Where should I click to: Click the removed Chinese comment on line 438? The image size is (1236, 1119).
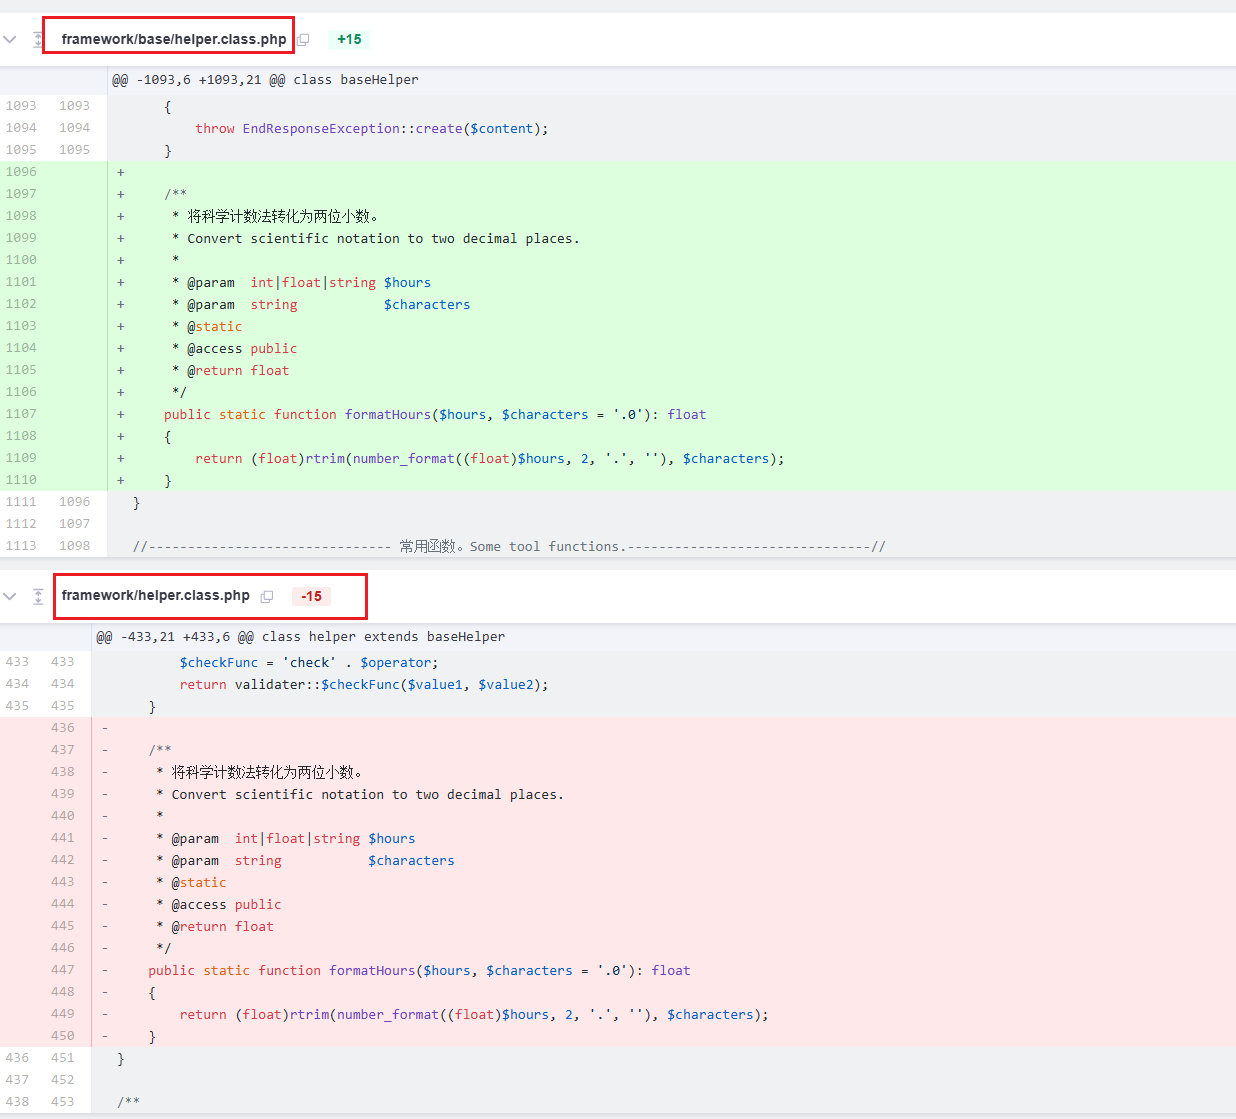259,773
